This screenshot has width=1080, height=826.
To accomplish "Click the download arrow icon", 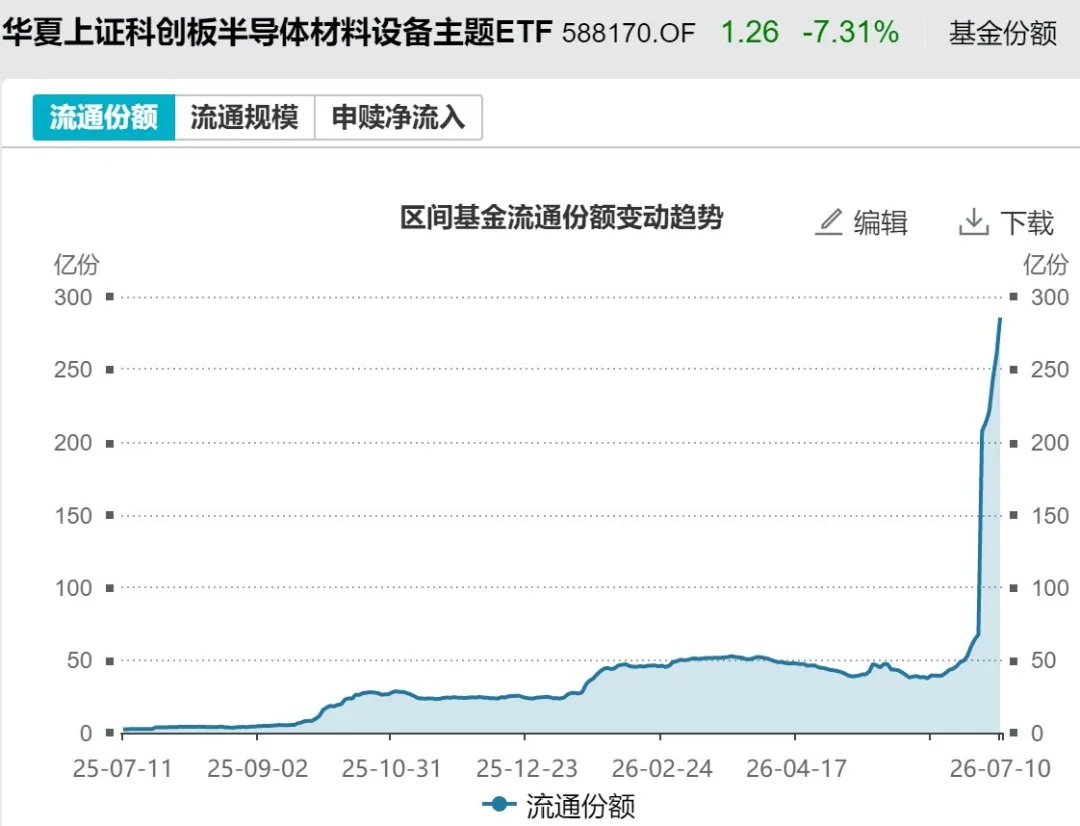I will pos(973,222).
